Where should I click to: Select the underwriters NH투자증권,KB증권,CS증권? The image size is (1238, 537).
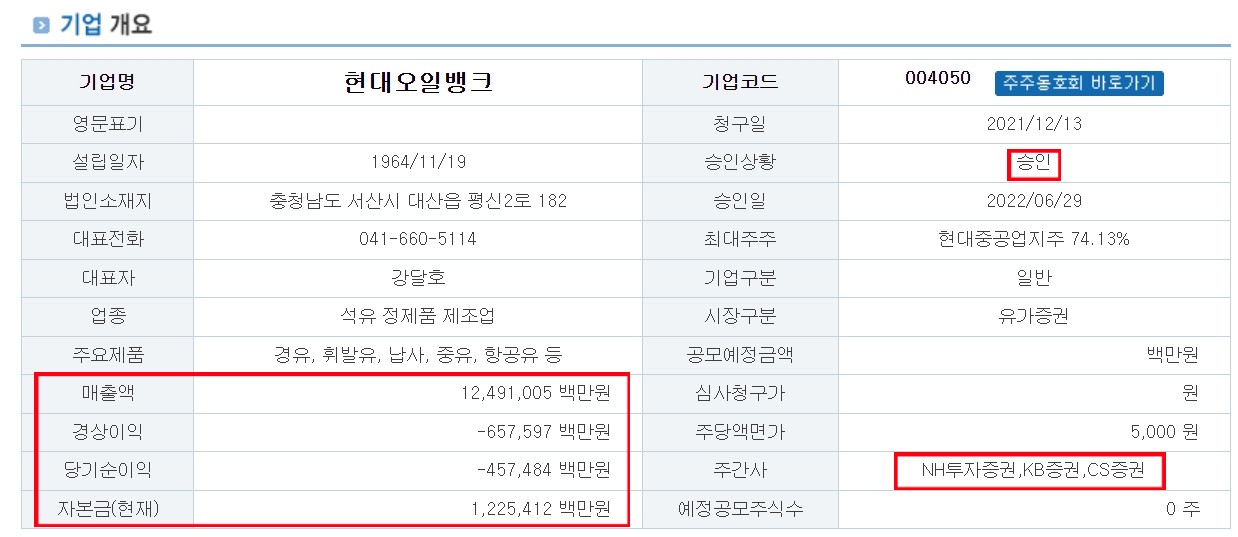1034,470
